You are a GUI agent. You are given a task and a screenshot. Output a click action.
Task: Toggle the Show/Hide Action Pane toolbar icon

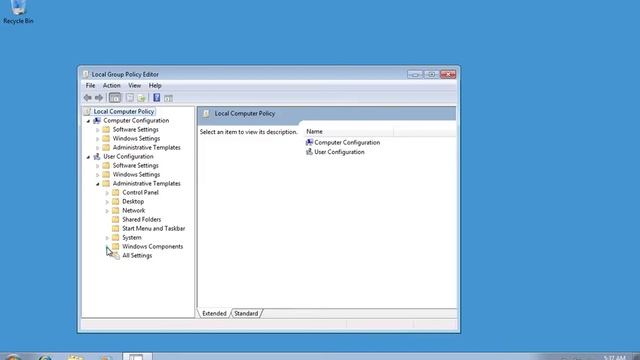coord(168,98)
